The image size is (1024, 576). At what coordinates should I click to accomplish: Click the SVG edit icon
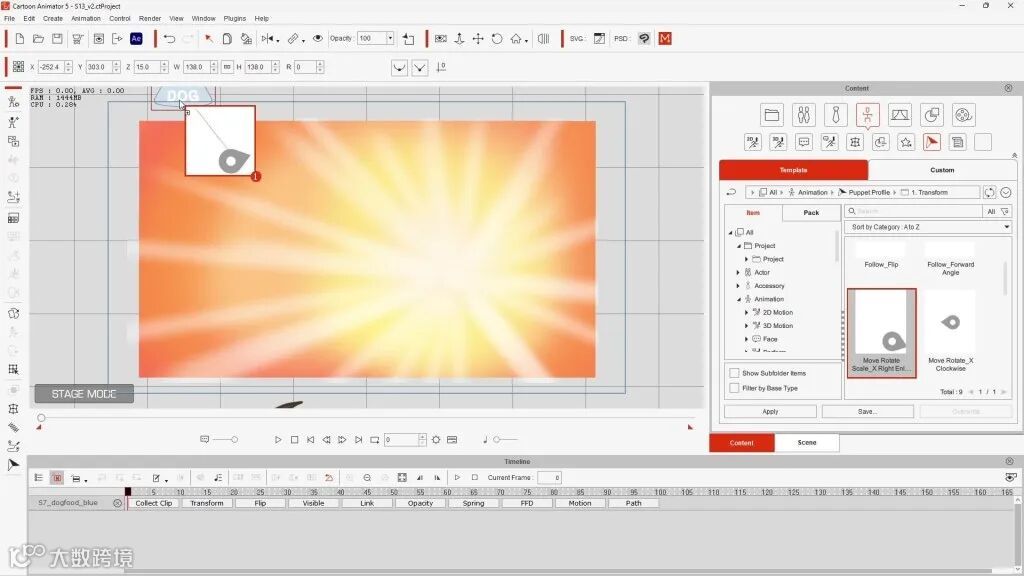click(x=599, y=39)
